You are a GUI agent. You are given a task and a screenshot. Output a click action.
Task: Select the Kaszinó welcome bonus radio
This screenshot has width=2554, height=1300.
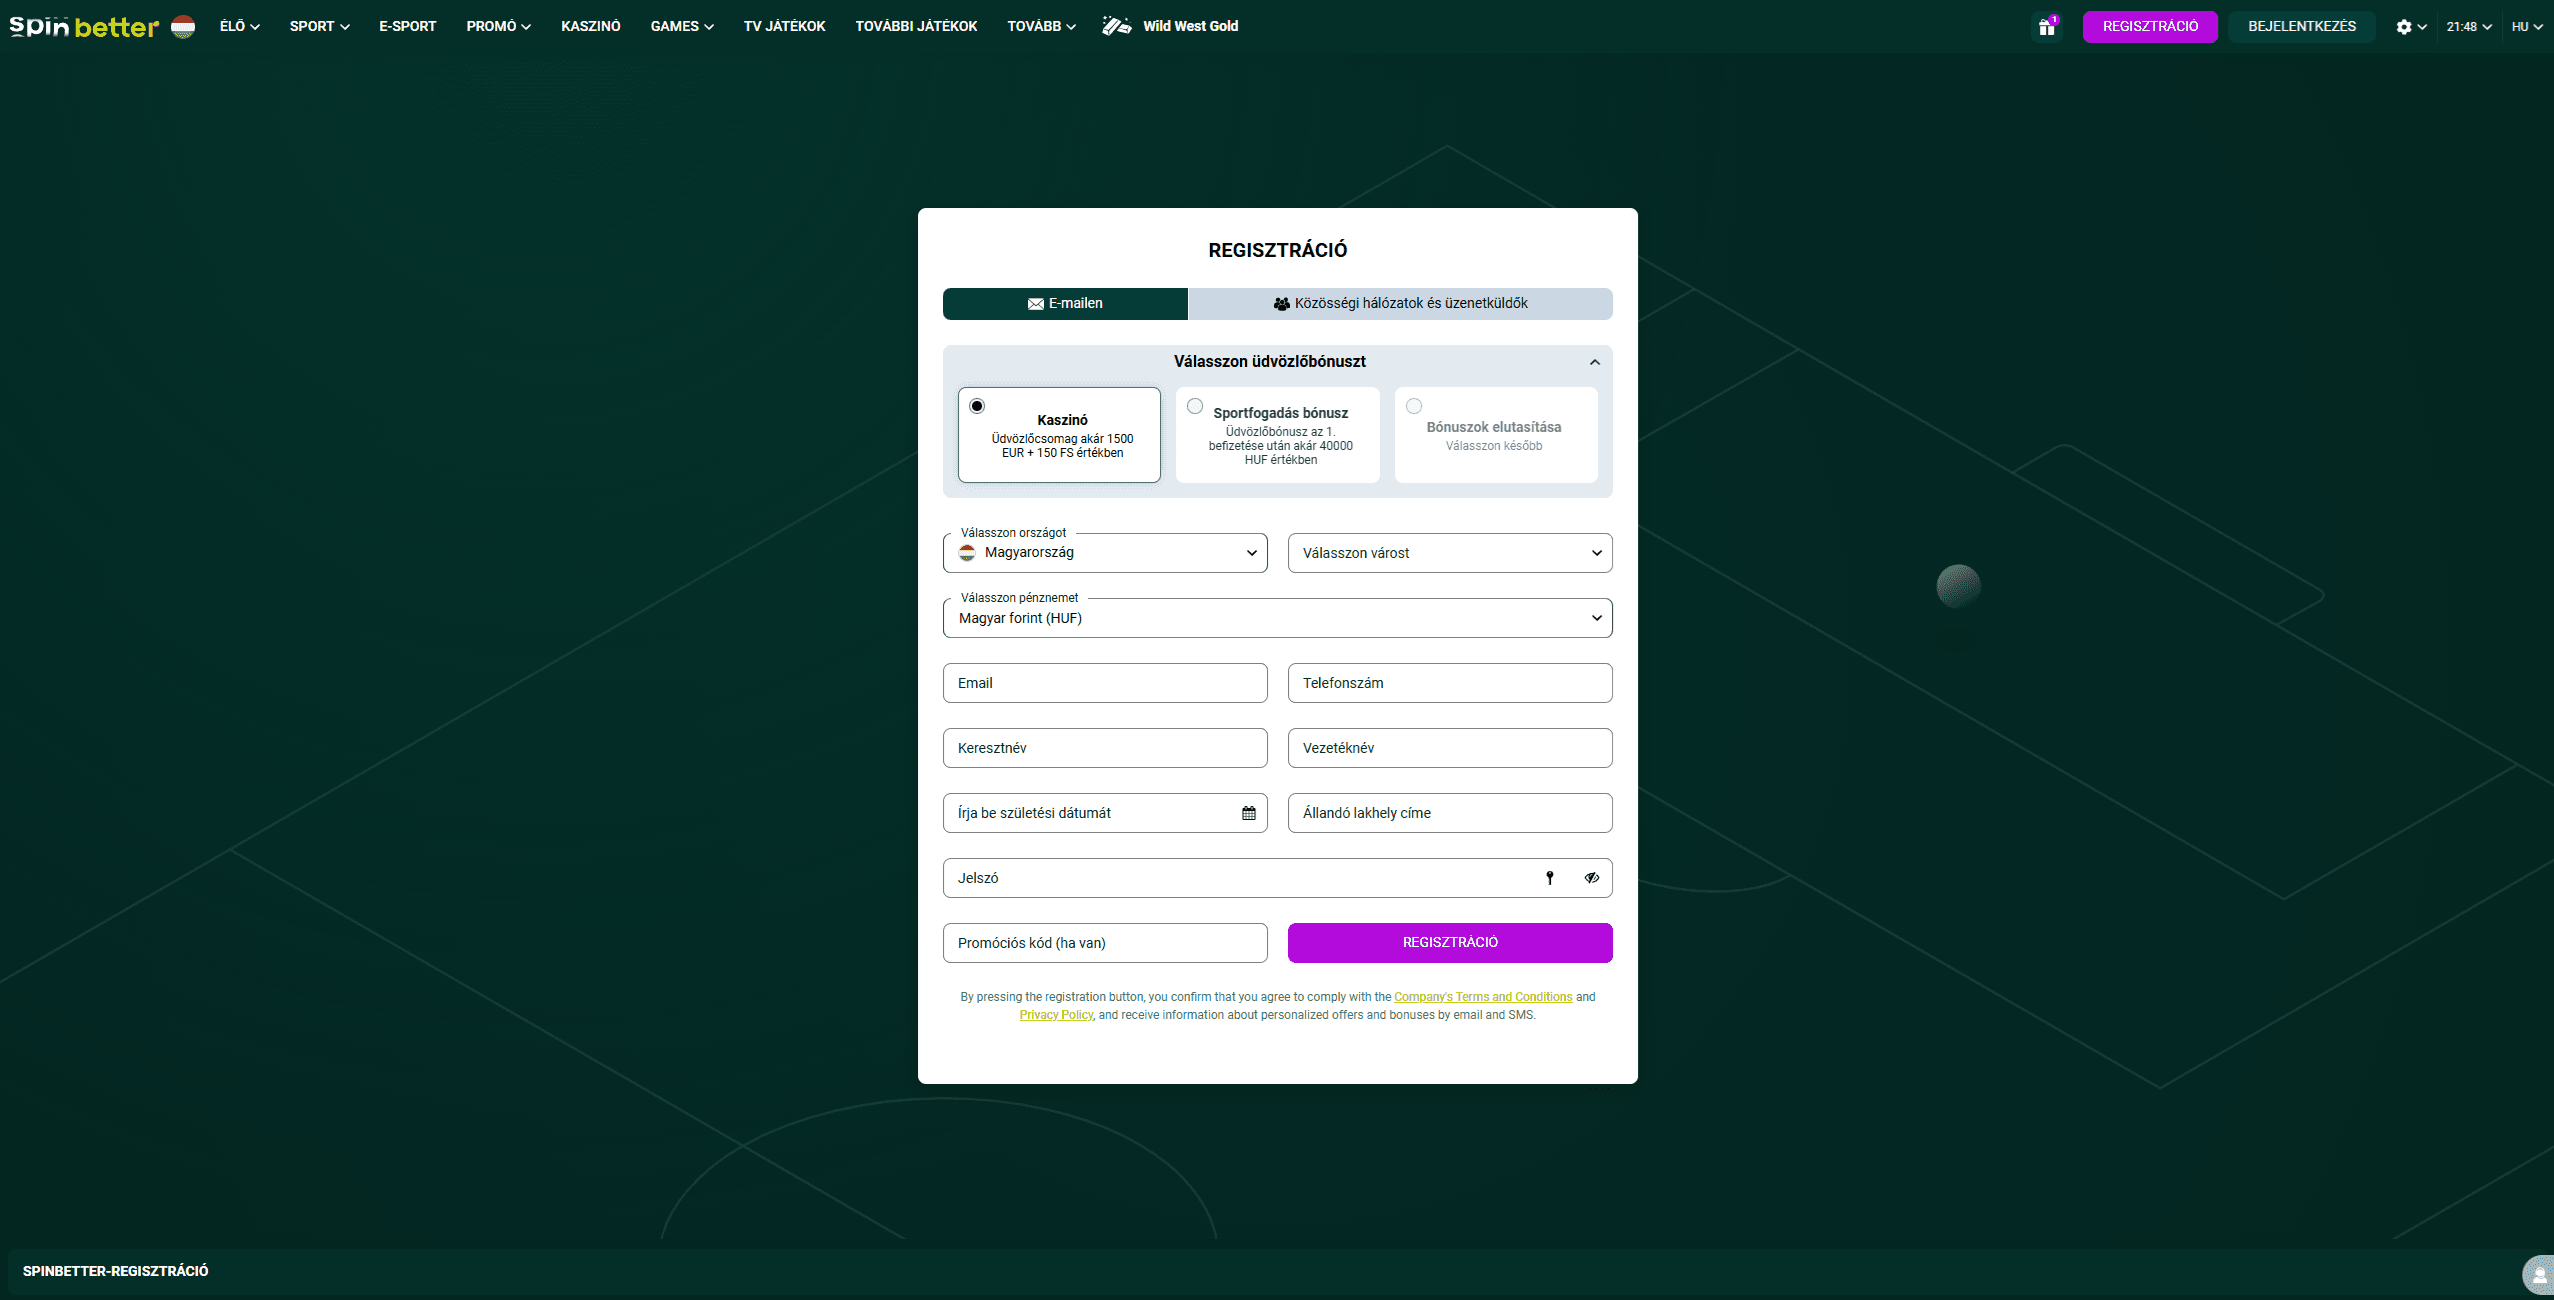coord(977,406)
